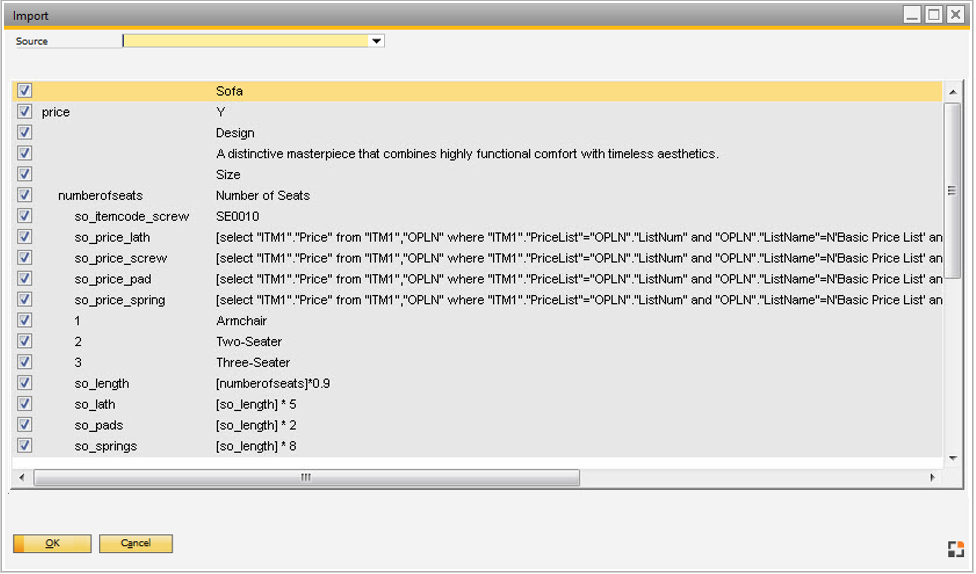This screenshot has width=976, height=574.
Task: Select the Sofa row
Action: click(230, 91)
